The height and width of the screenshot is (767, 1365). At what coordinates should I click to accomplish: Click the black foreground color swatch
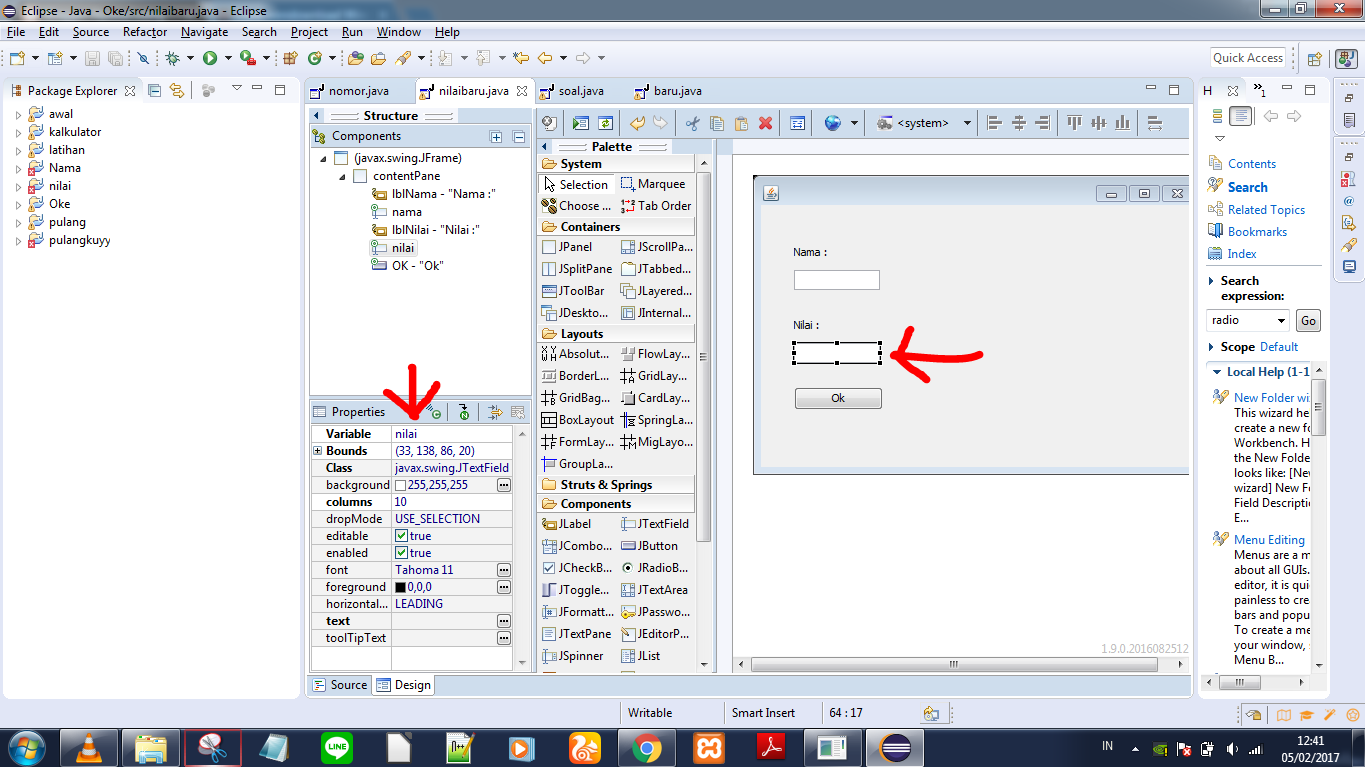pos(401,587)
